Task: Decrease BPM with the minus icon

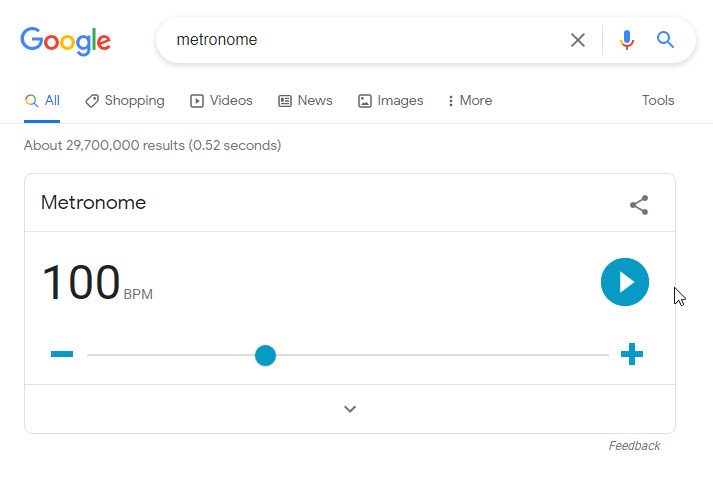Action: pyautogui.click(x=62, y=354)
